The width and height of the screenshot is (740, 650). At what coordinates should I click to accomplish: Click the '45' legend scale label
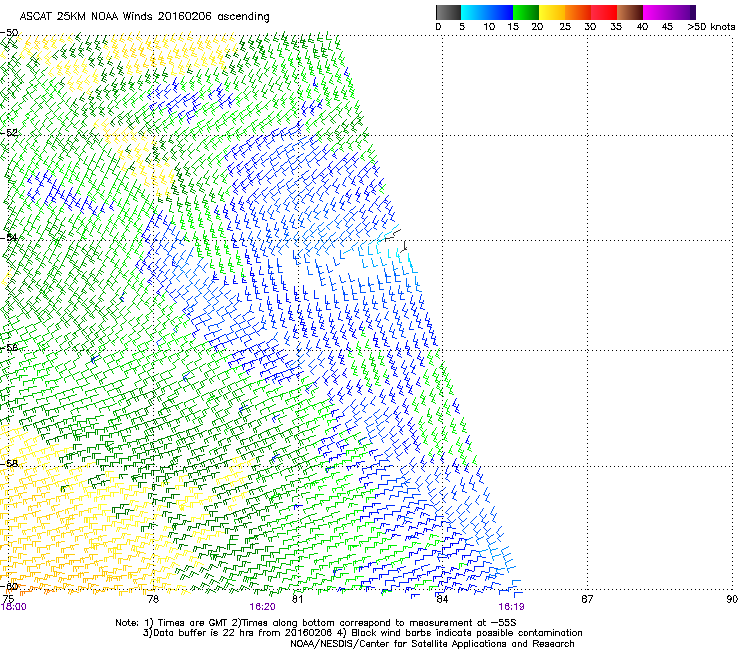667,27
